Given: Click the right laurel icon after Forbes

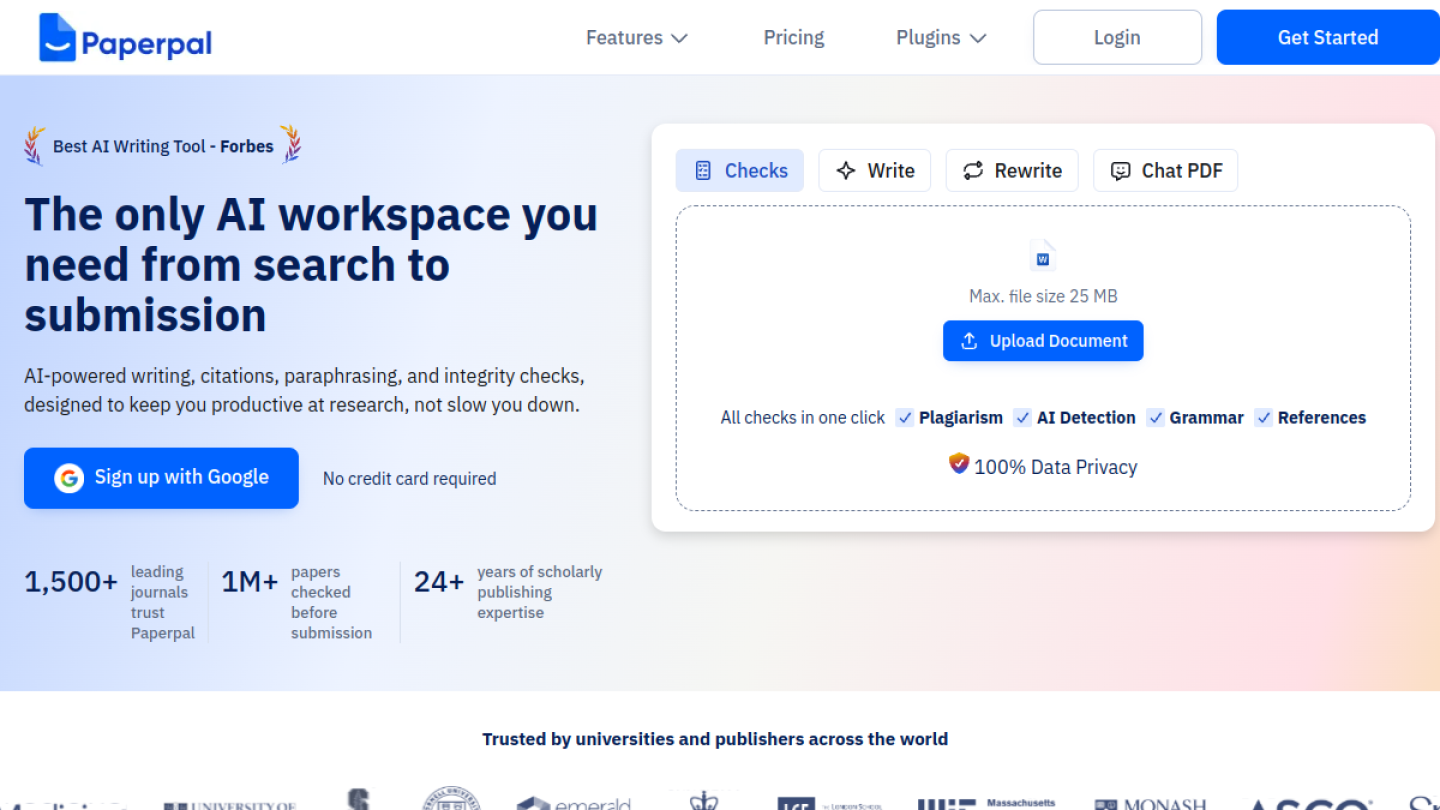Looking at the screenshot, I should (x=291, y=145).
